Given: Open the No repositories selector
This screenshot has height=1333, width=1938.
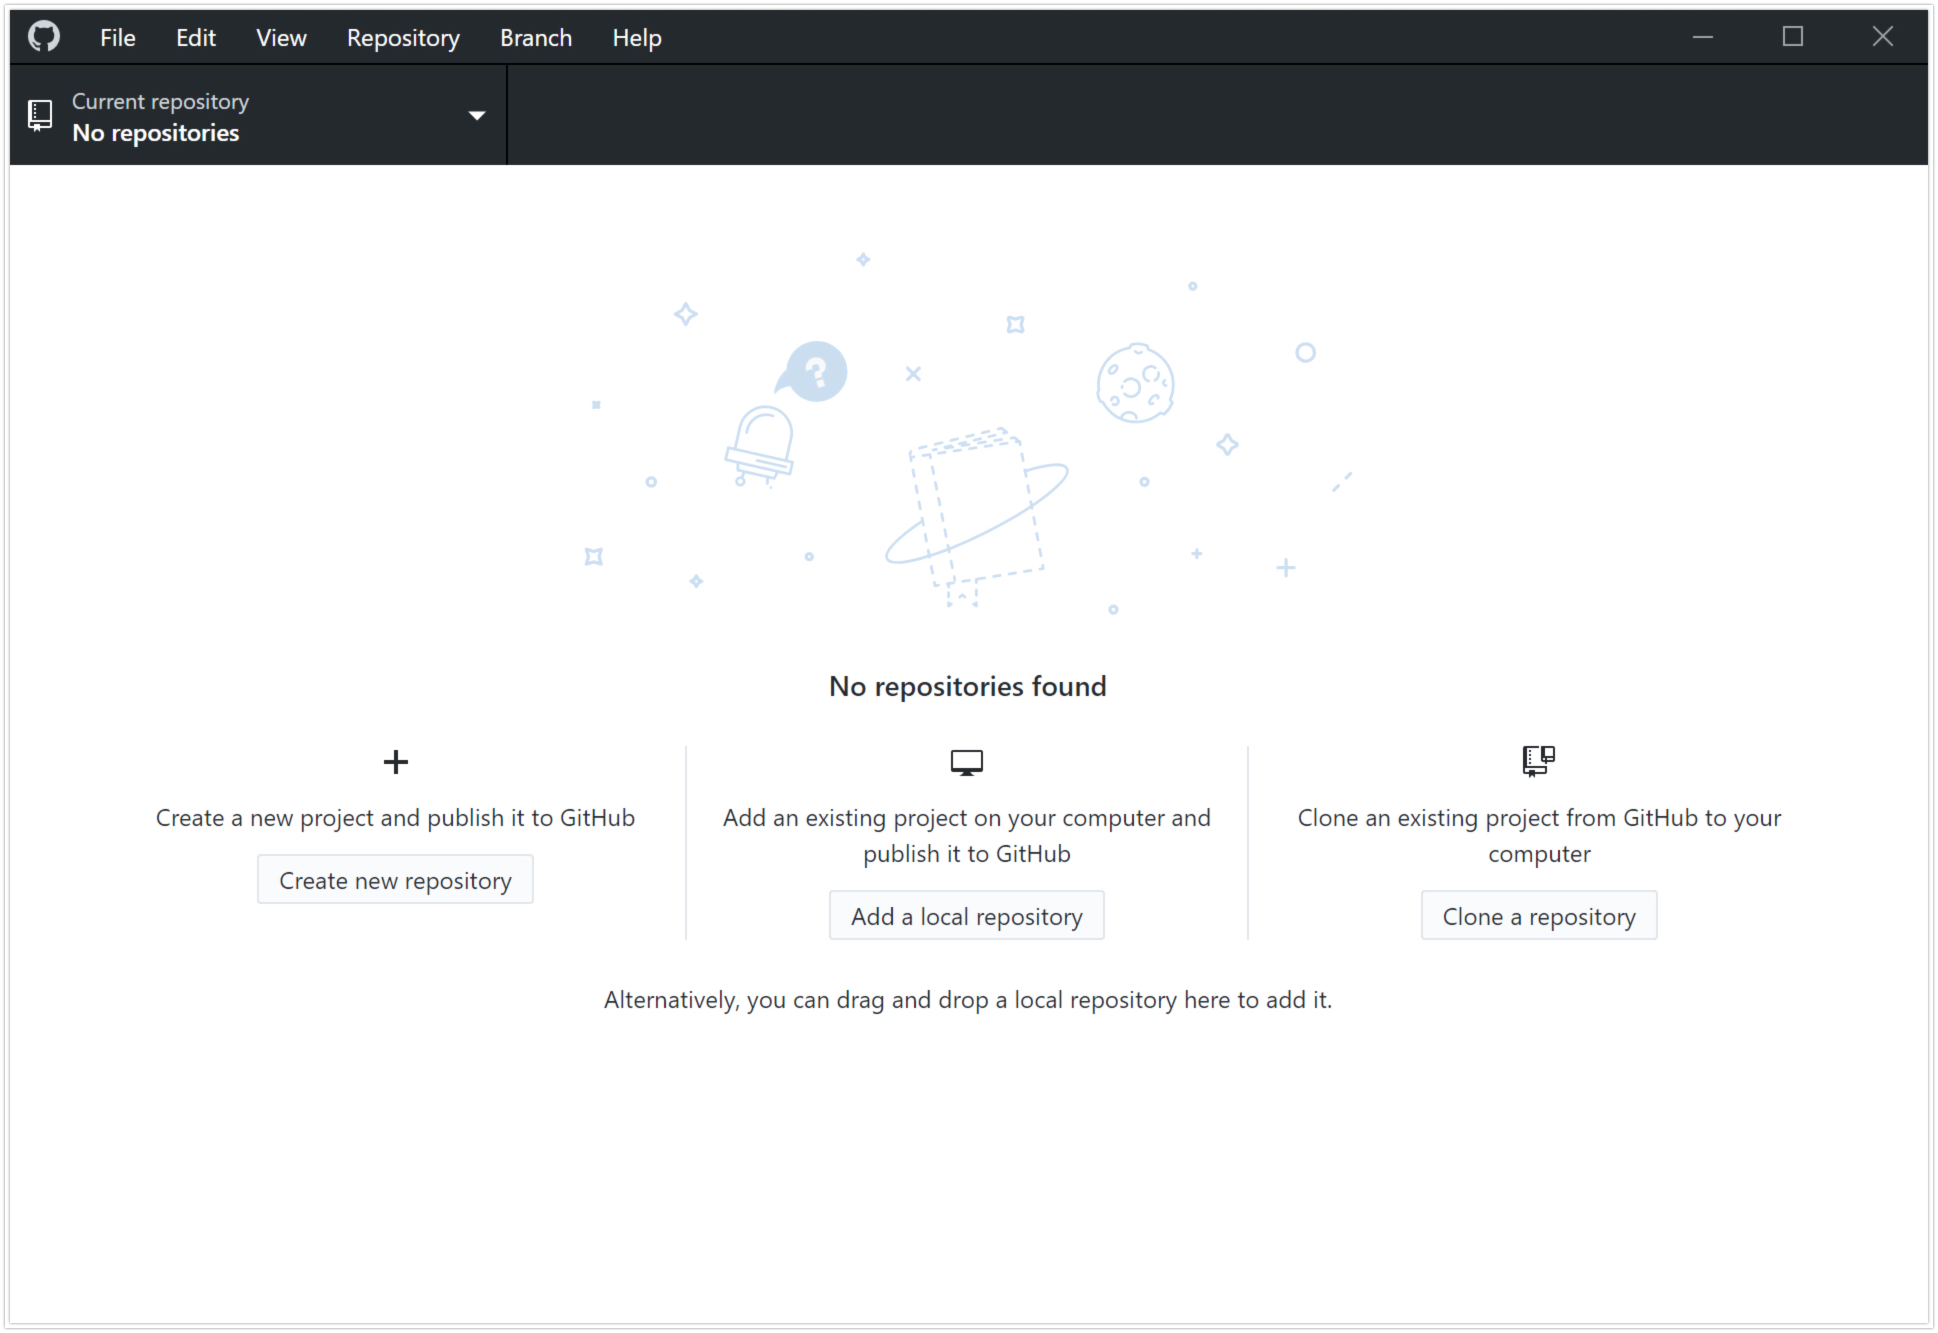Looking at the screenshot, I should tap(156, 132).
